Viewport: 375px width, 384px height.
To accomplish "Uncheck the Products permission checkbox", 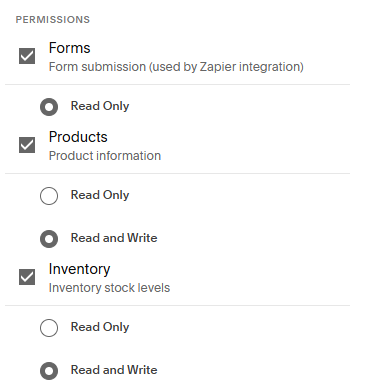I will (x=27, y=145).
